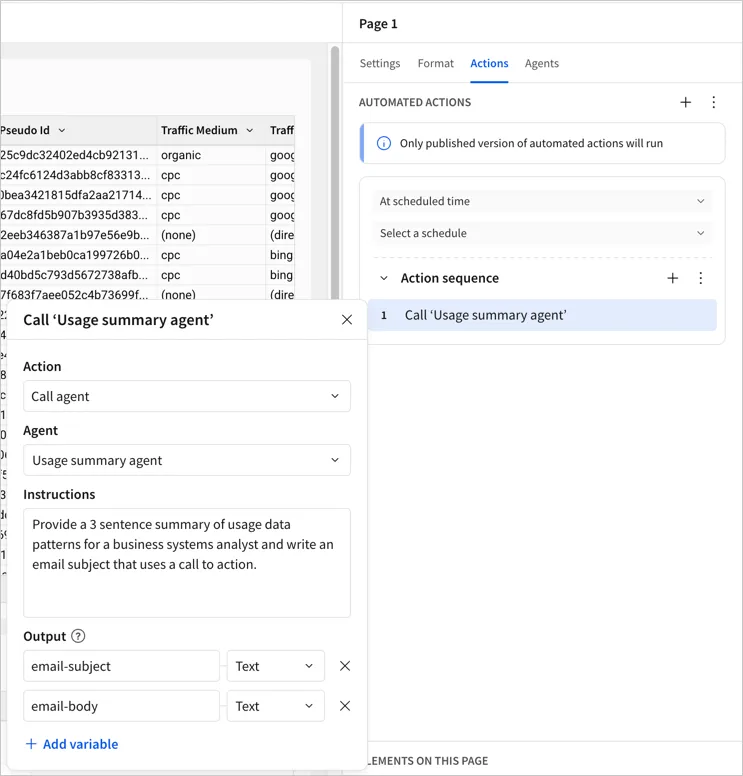Click the email-body variable name field
Screen dimensions: 743x776
point(121,706)
